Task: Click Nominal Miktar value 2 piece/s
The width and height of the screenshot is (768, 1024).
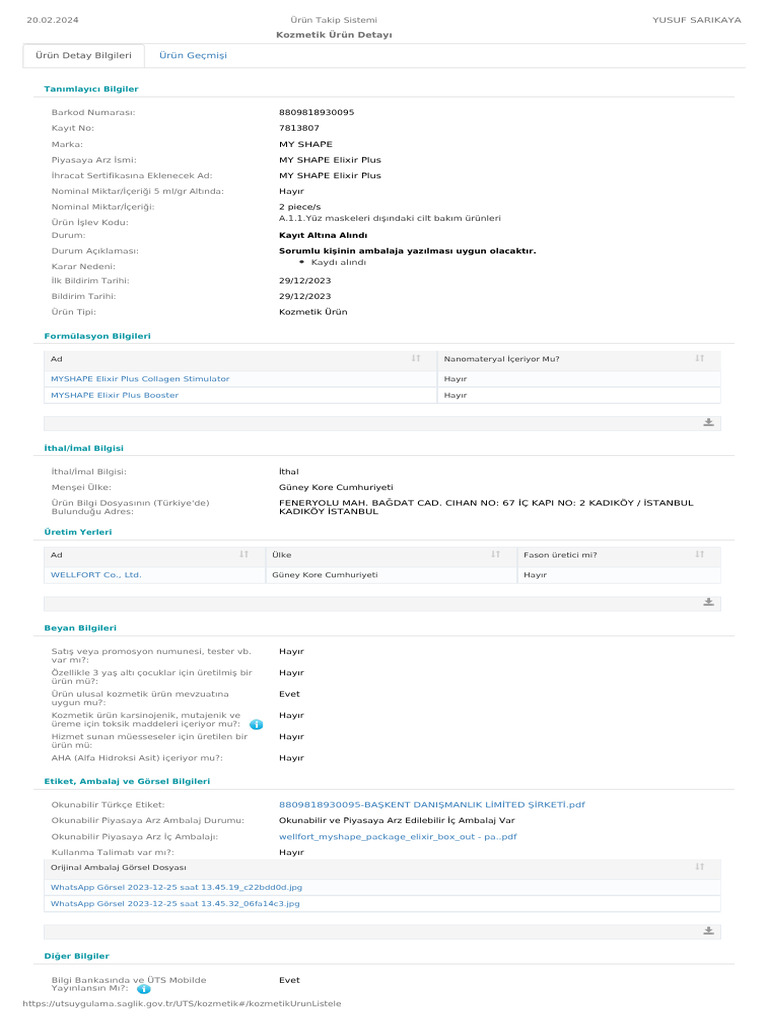Action: (x=300, y=206)
